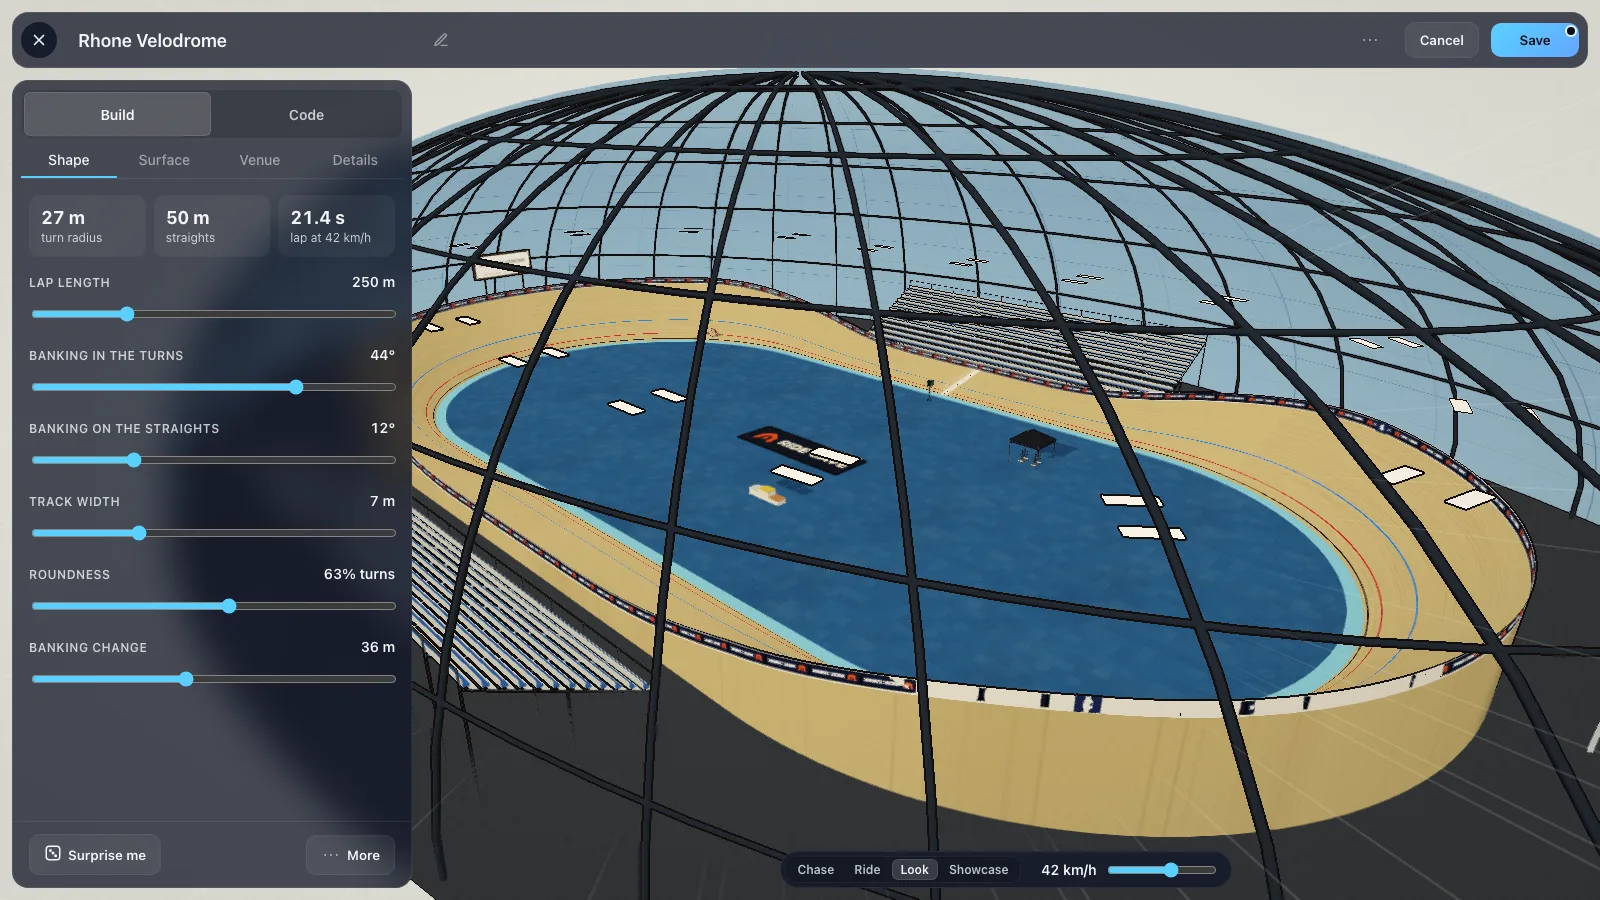Click the dice icon on Surprise me
The height and width of the screenshot is (900, 1600).
pyautogui.click(x=53, y=854)
